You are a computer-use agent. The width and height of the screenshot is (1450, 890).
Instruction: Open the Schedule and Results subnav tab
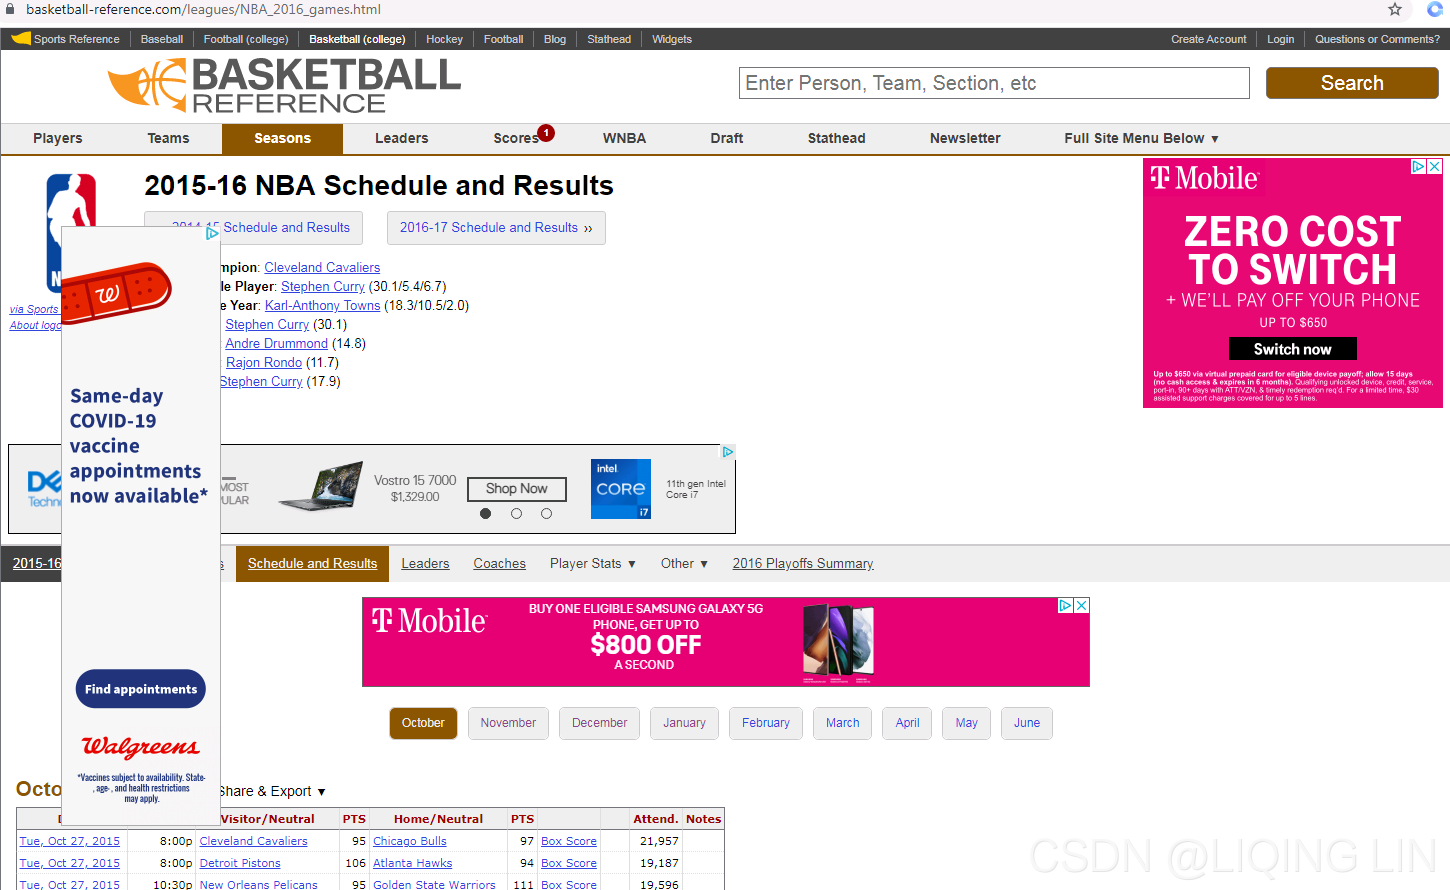point(312,564)
